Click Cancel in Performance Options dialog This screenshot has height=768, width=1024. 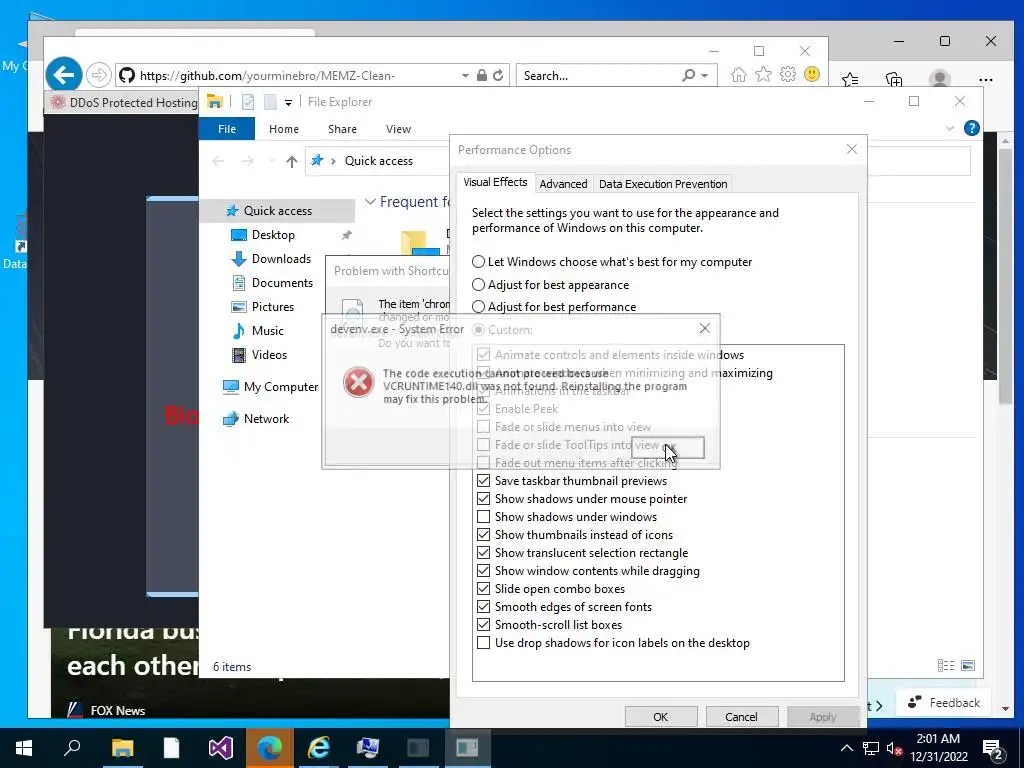pyautogui.click(x=741, y=717)
